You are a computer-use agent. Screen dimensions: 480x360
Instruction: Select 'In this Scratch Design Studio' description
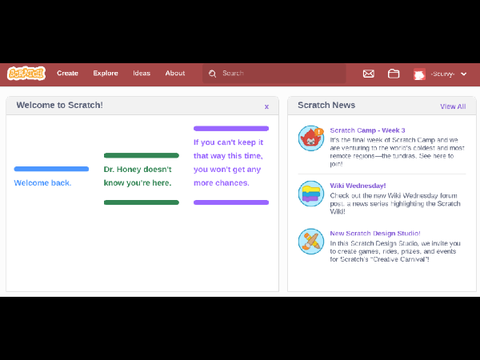(395, 251)
